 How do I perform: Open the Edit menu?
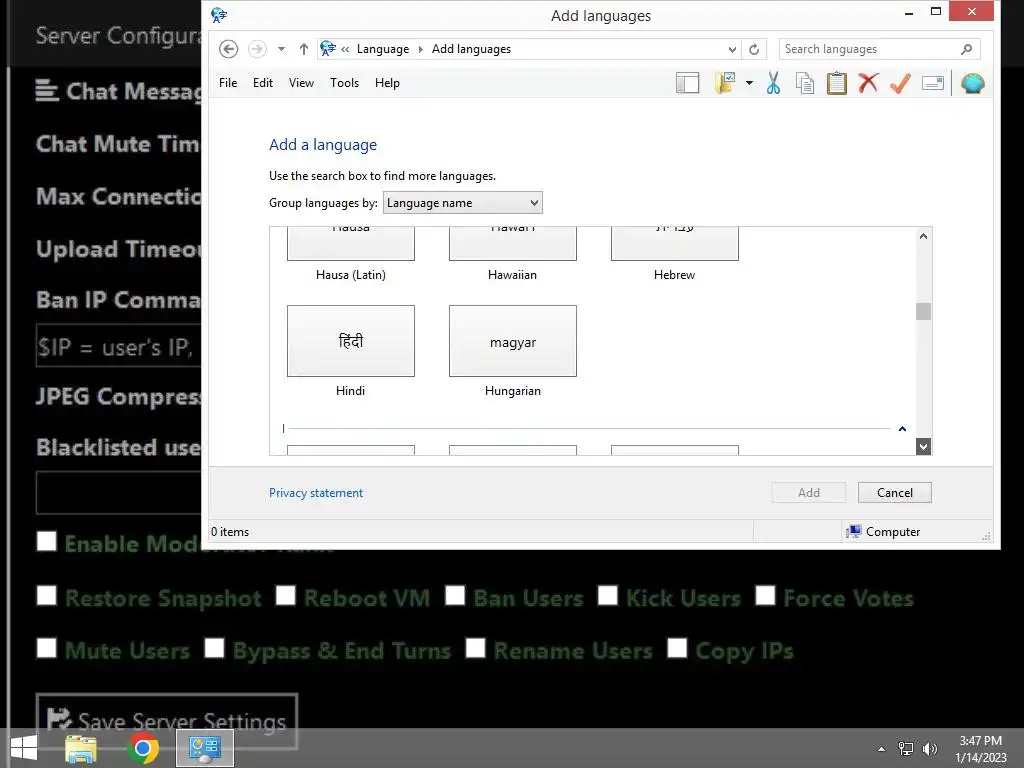click(263, 83)
